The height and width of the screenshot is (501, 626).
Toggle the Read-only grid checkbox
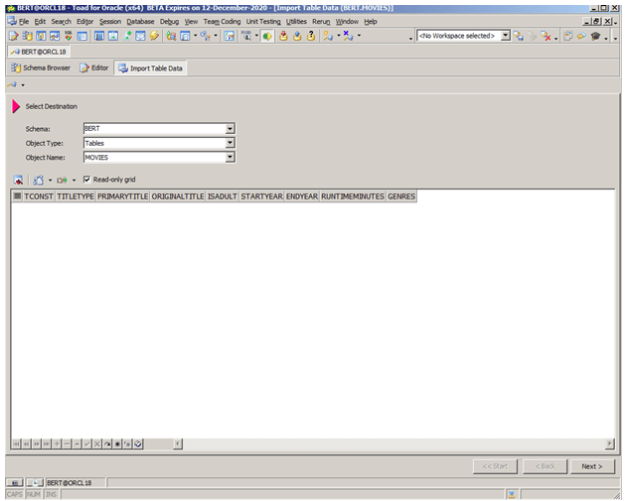87,180
